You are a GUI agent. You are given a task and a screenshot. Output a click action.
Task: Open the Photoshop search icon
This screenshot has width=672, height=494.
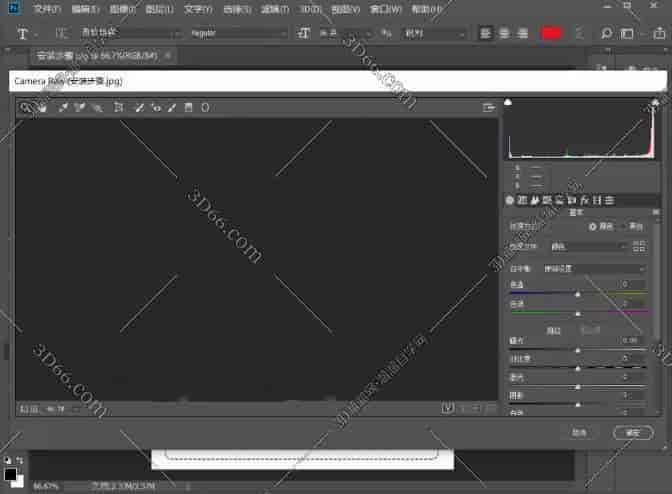click(606, 33)
